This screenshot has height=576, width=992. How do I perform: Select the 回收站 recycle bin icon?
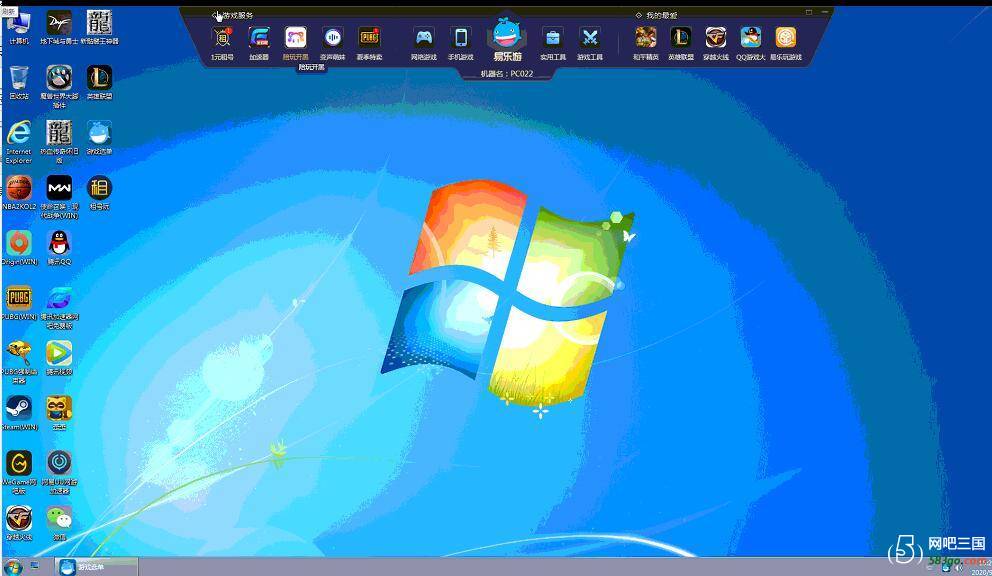(19, 82)
